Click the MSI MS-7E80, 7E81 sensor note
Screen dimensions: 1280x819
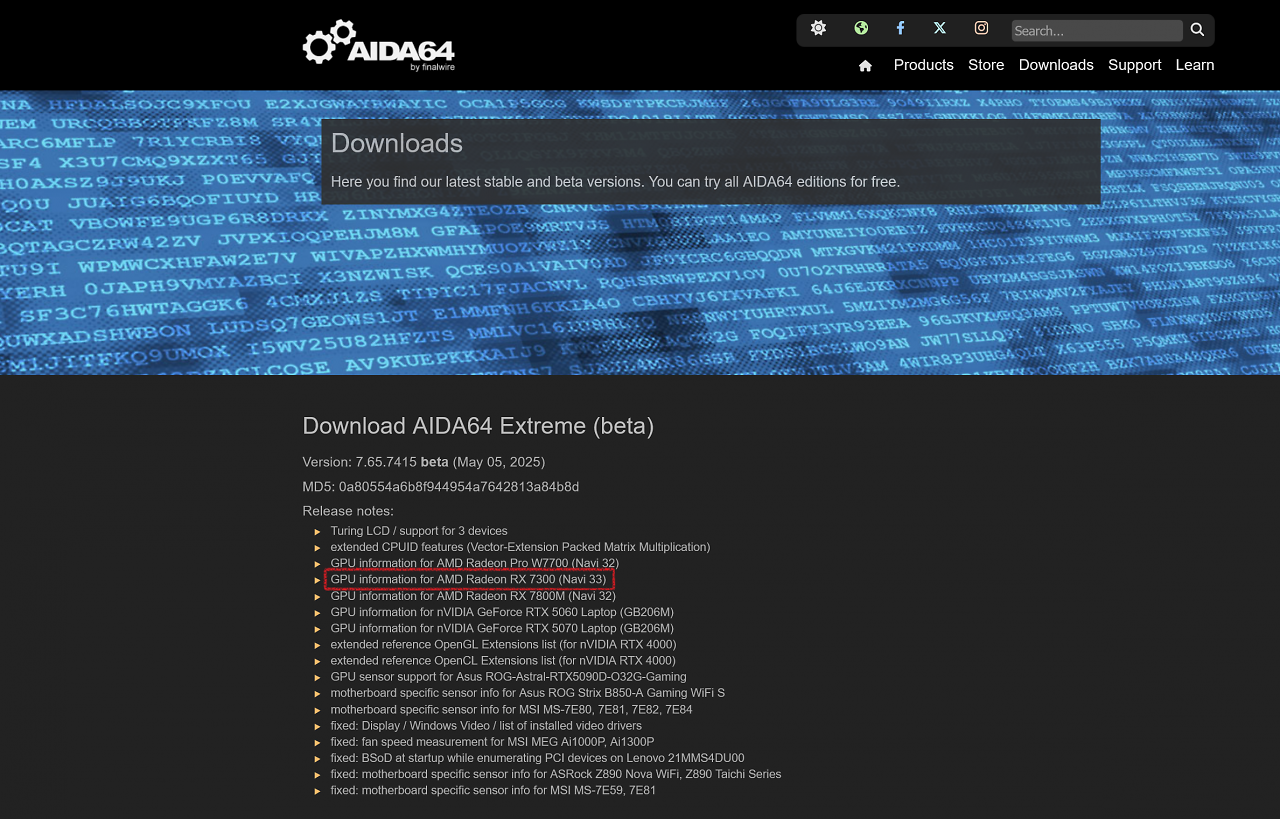point(512,709)
